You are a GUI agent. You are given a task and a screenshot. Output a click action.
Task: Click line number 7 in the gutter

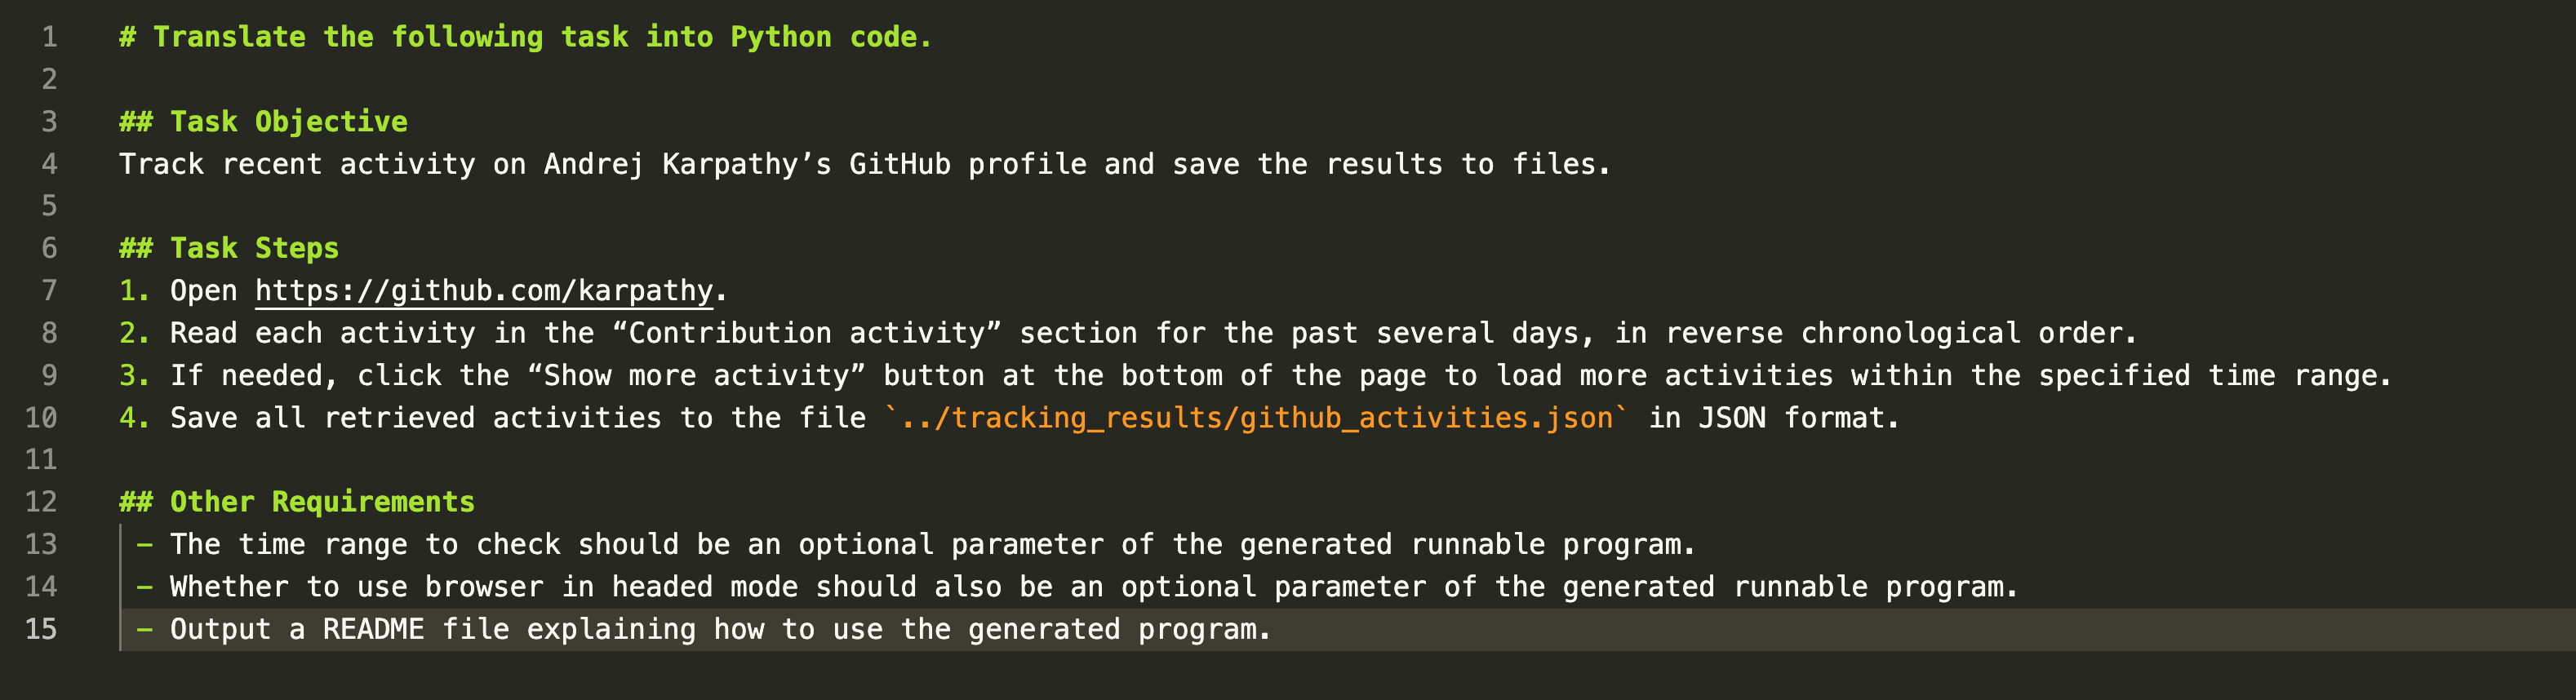pyautogui.click(x=49, y=291)
